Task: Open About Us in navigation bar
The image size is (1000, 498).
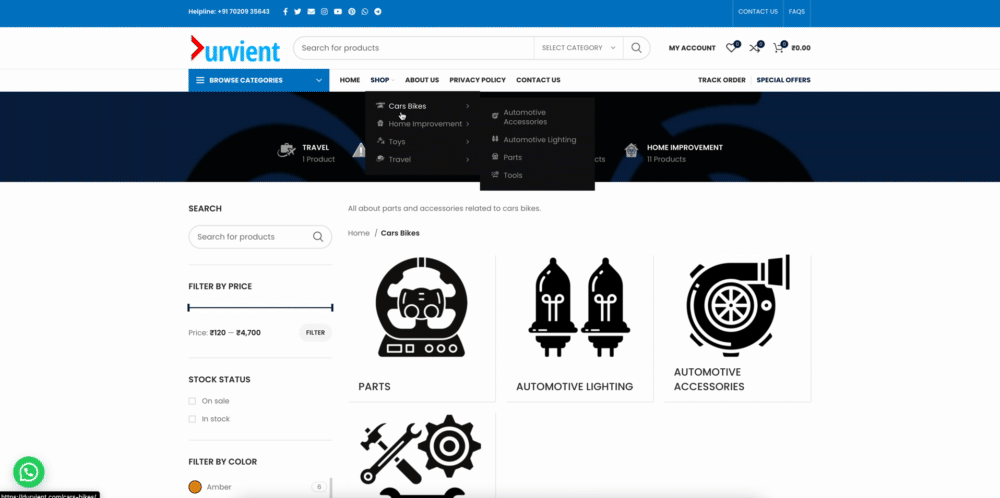Action: [422, 80]
